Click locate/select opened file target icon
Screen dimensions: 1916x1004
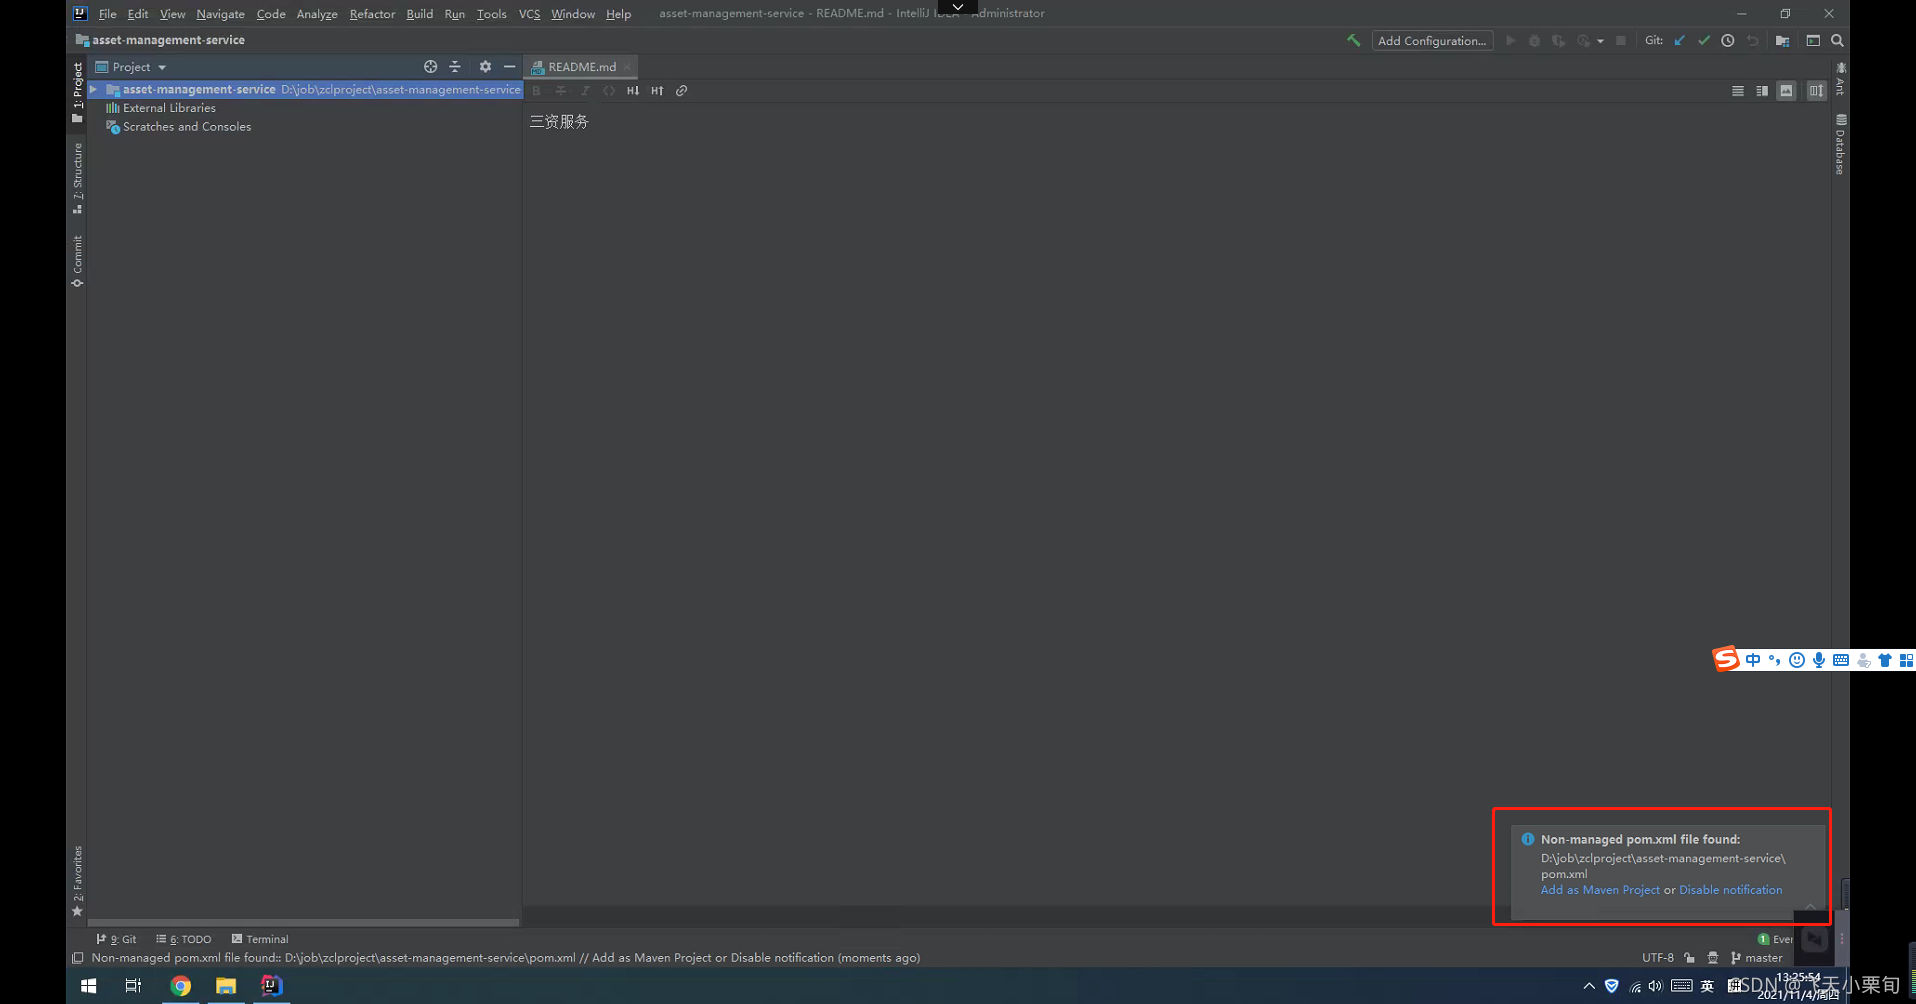coord(430,67)
